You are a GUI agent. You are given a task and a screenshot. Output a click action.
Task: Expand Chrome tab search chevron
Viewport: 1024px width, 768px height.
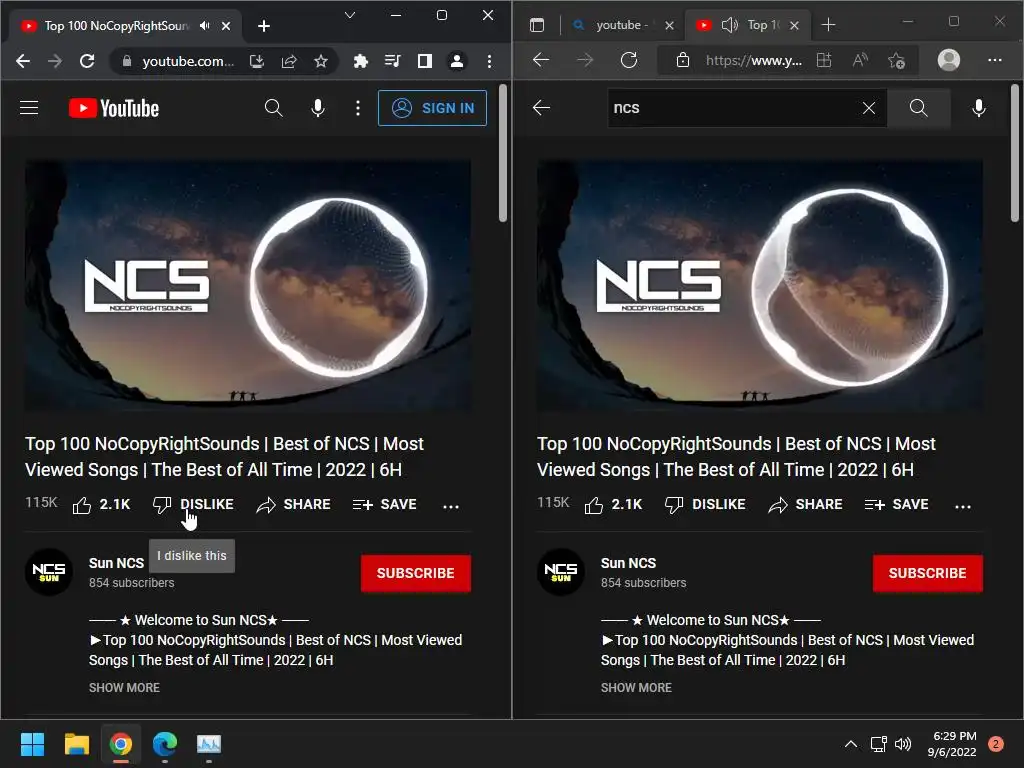pos(350,15)
